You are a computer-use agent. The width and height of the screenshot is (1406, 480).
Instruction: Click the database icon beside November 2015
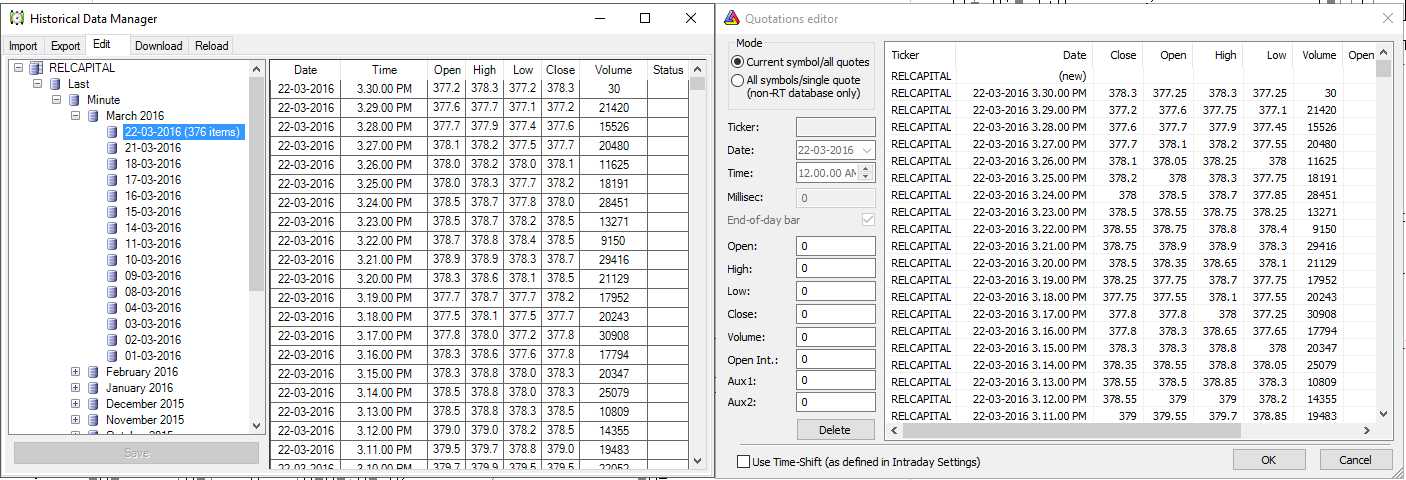[94, 420]
